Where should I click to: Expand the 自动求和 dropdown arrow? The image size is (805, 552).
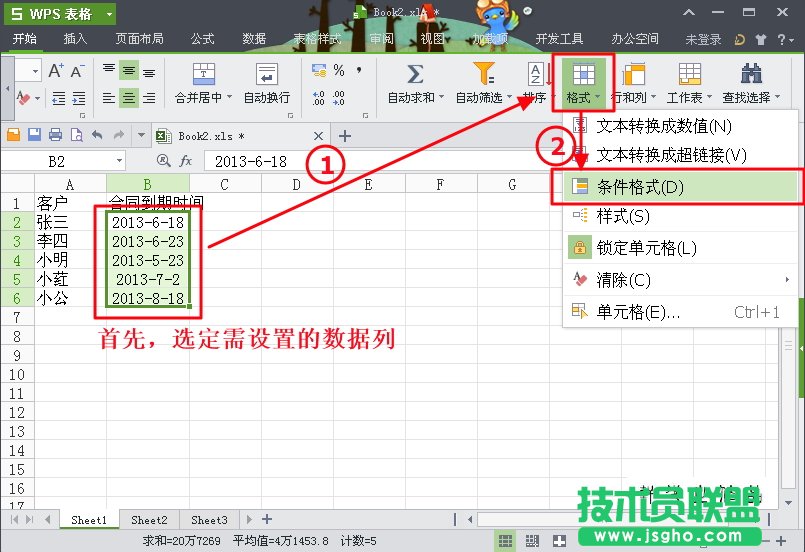coord(441,97)
